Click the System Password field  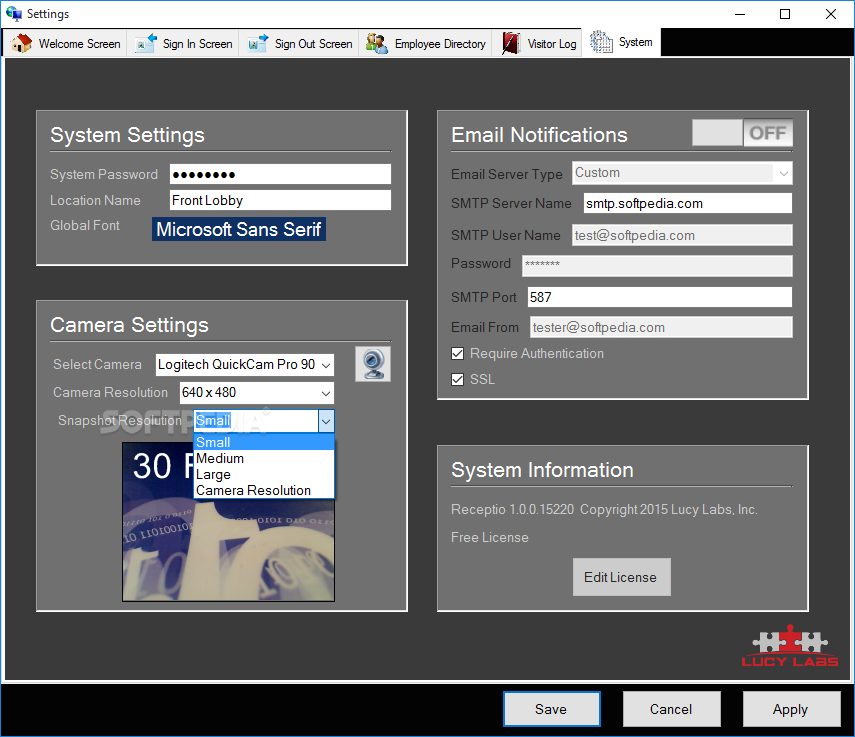coord(280,174)
